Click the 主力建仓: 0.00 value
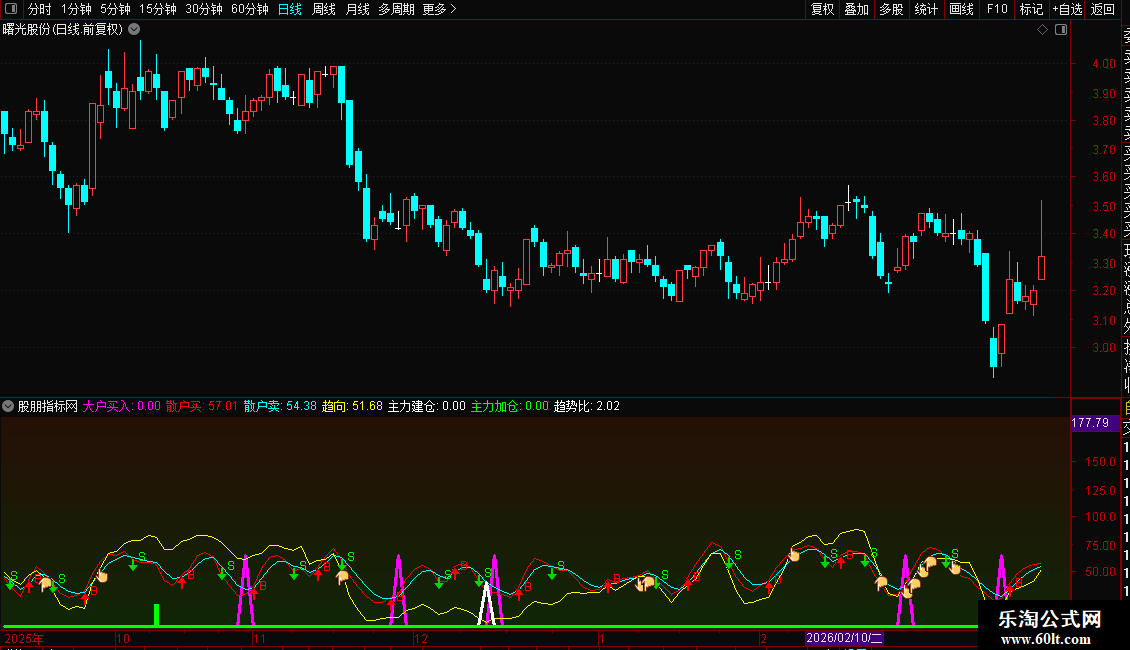The image size is (1130, 650). click(x=427, y=406)
